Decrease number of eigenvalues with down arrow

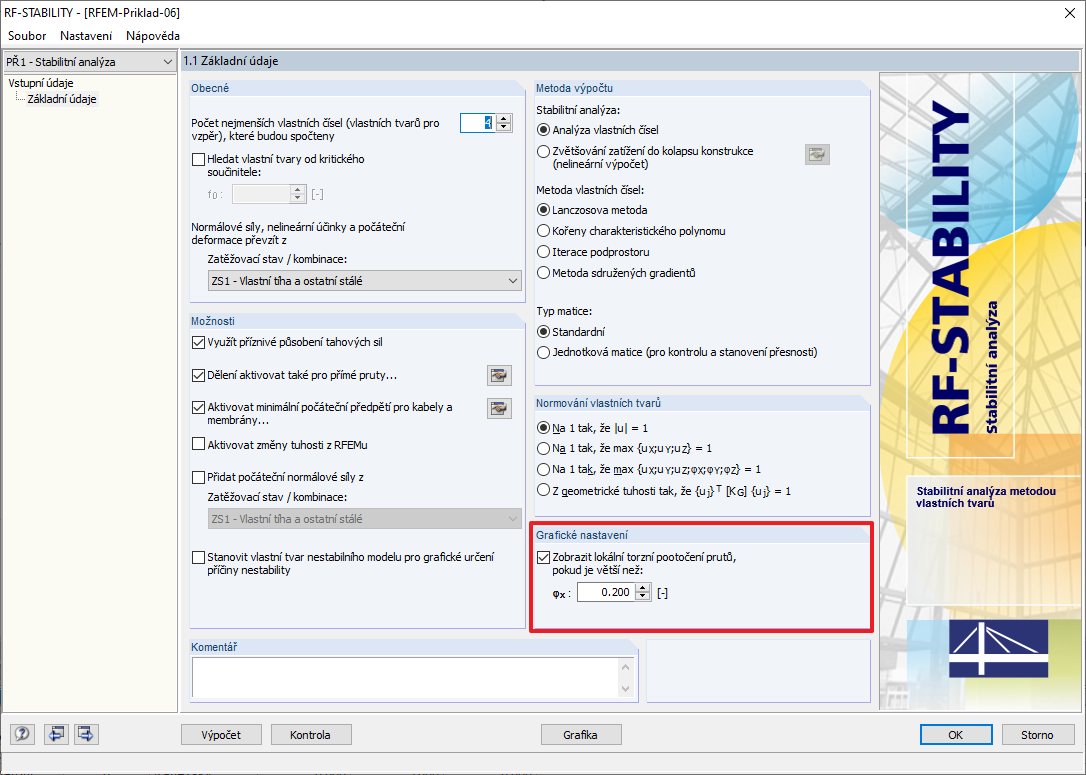pos(504,127)
